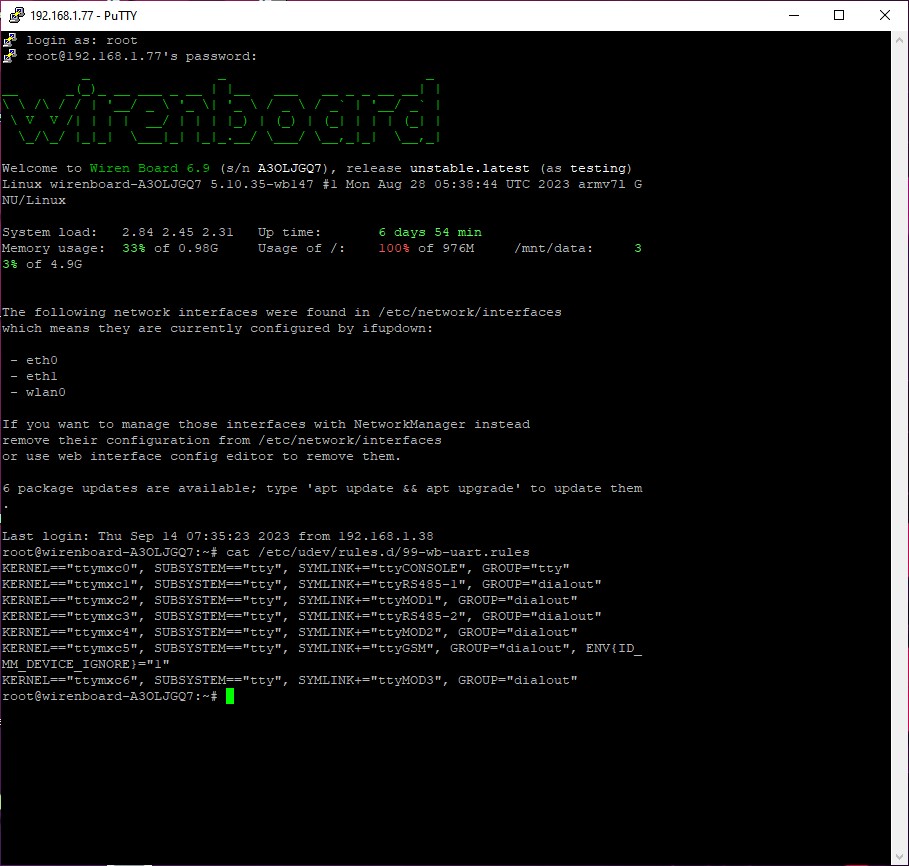Maximize the PuTTY window
Viewport: 909px width, 866px height.
tap(839, 15)
